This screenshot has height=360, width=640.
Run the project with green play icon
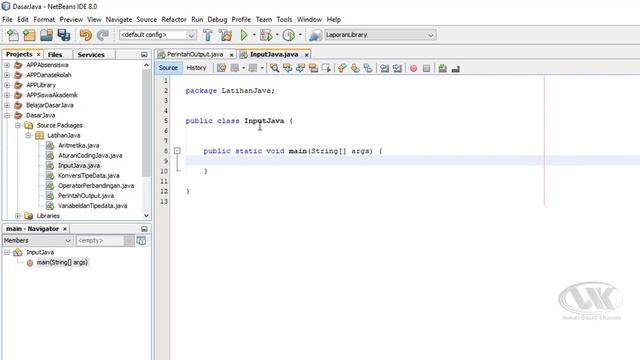[x=244, y=35]
